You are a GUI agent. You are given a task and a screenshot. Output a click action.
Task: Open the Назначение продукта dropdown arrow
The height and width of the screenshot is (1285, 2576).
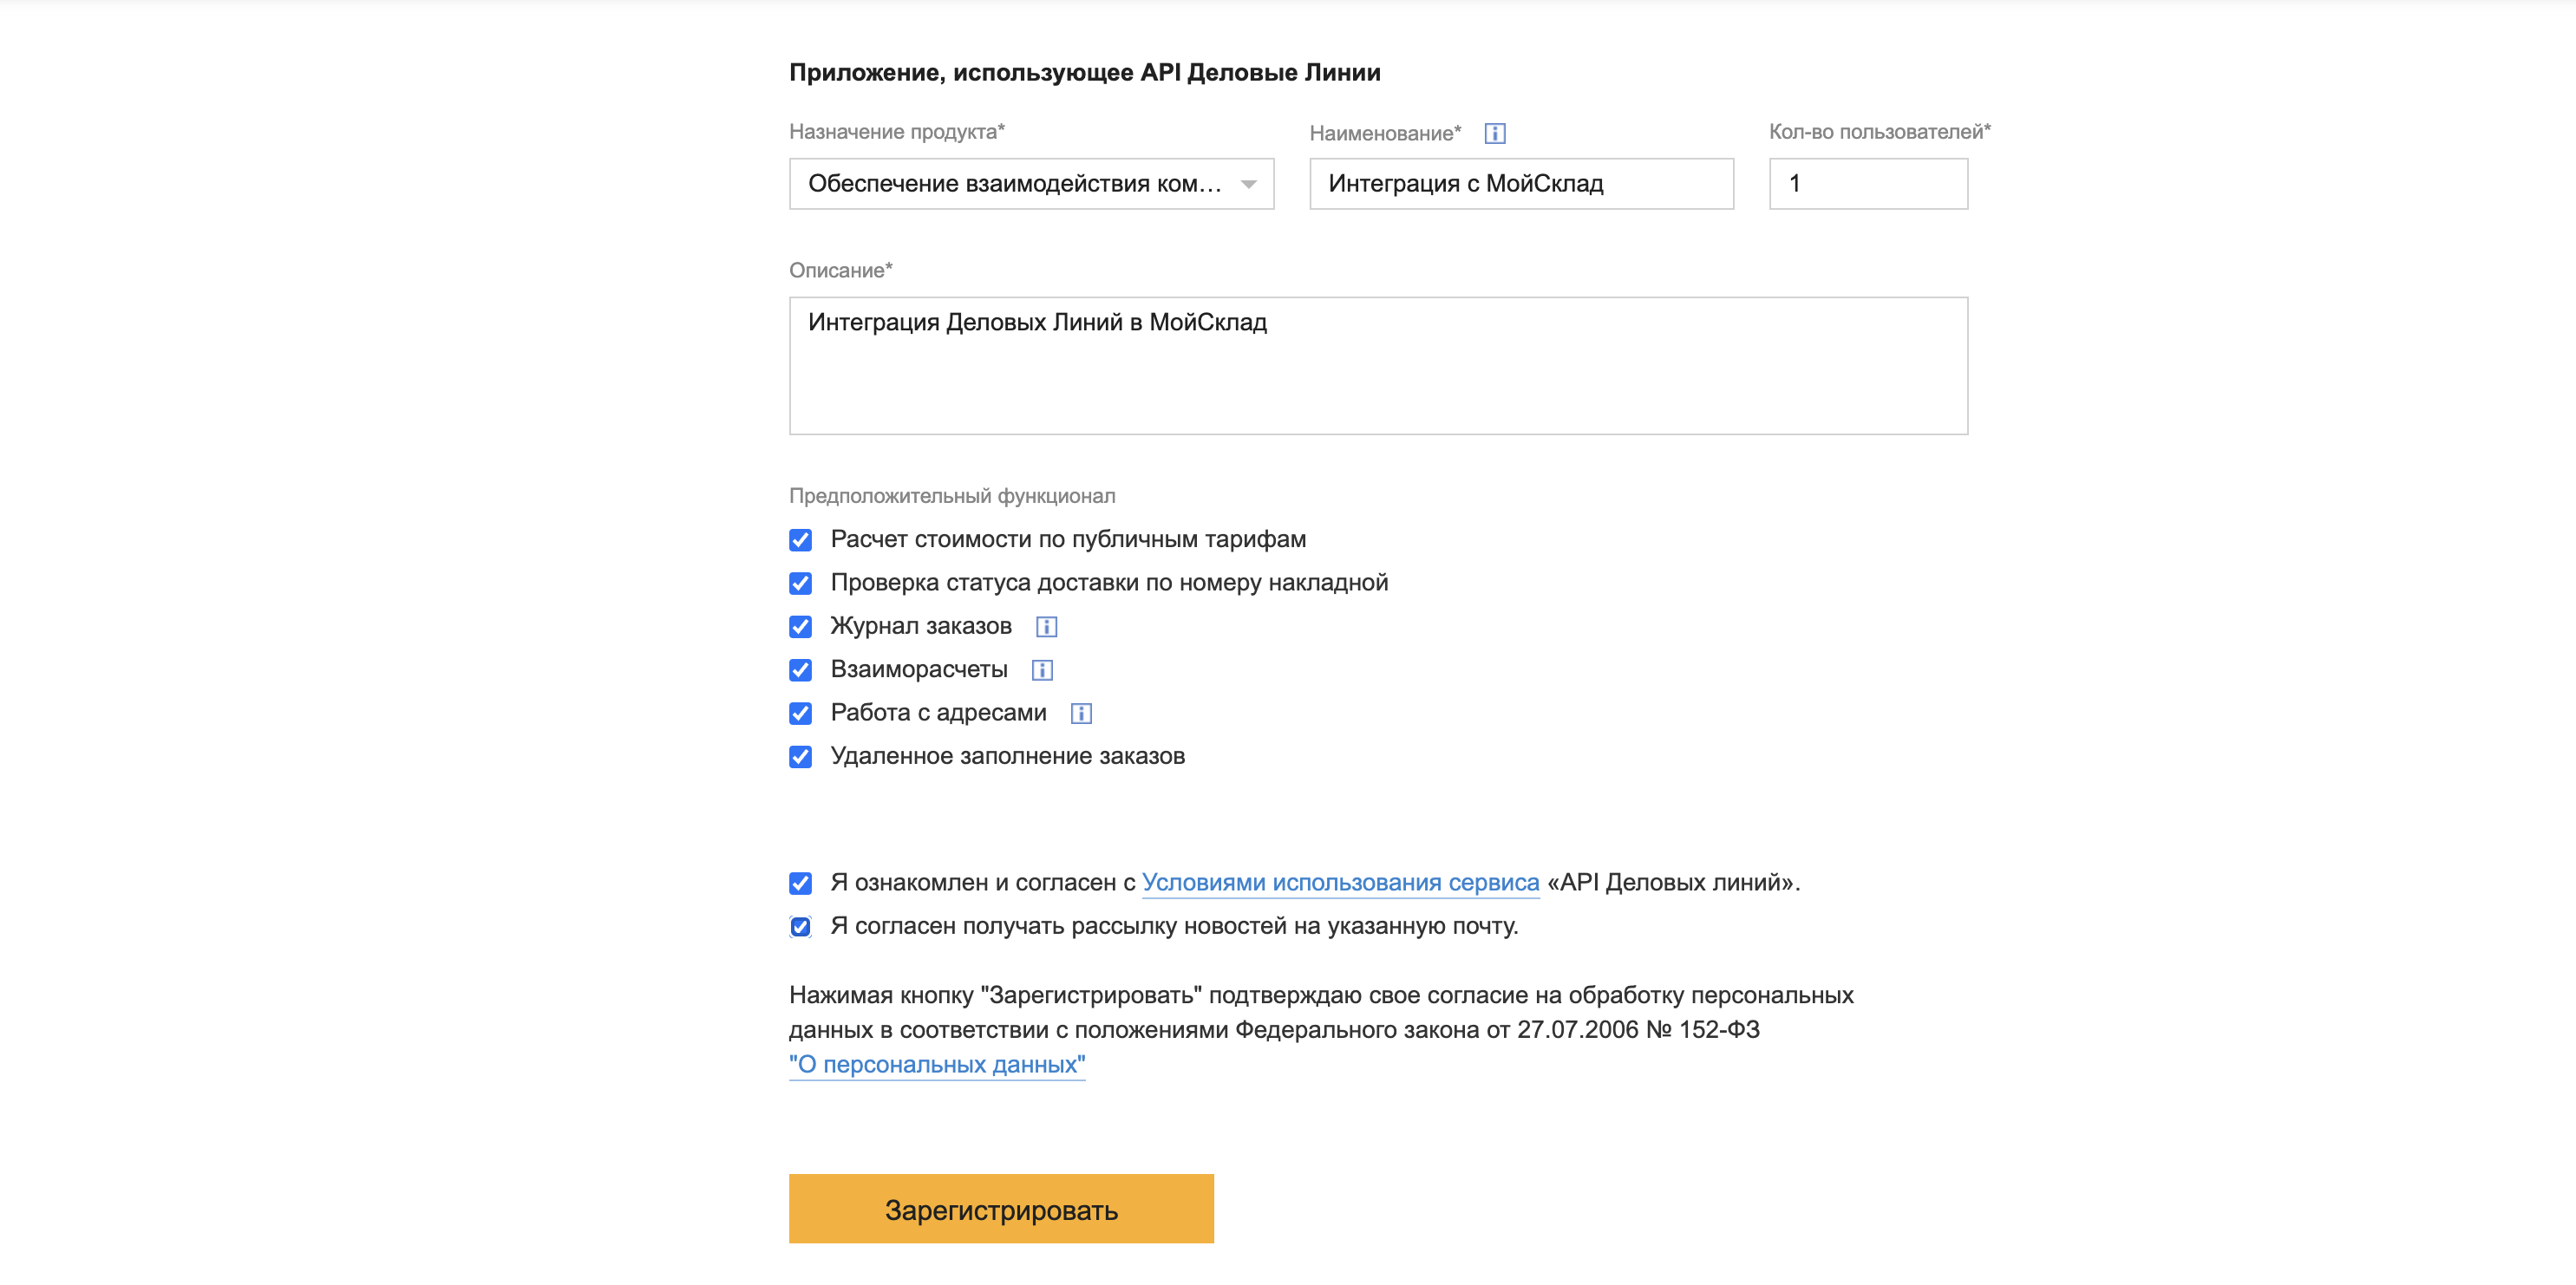point(1248,184)
